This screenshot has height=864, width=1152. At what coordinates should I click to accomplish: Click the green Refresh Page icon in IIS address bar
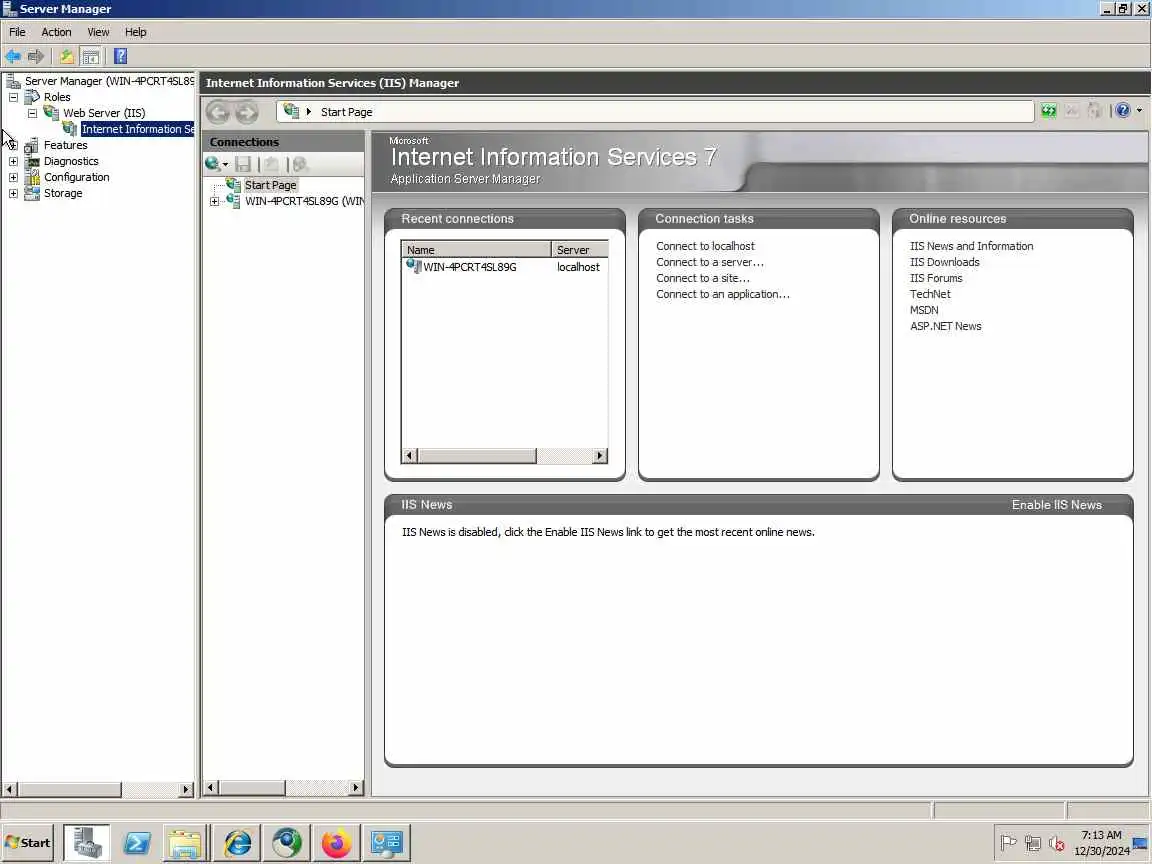(1048, 111)
